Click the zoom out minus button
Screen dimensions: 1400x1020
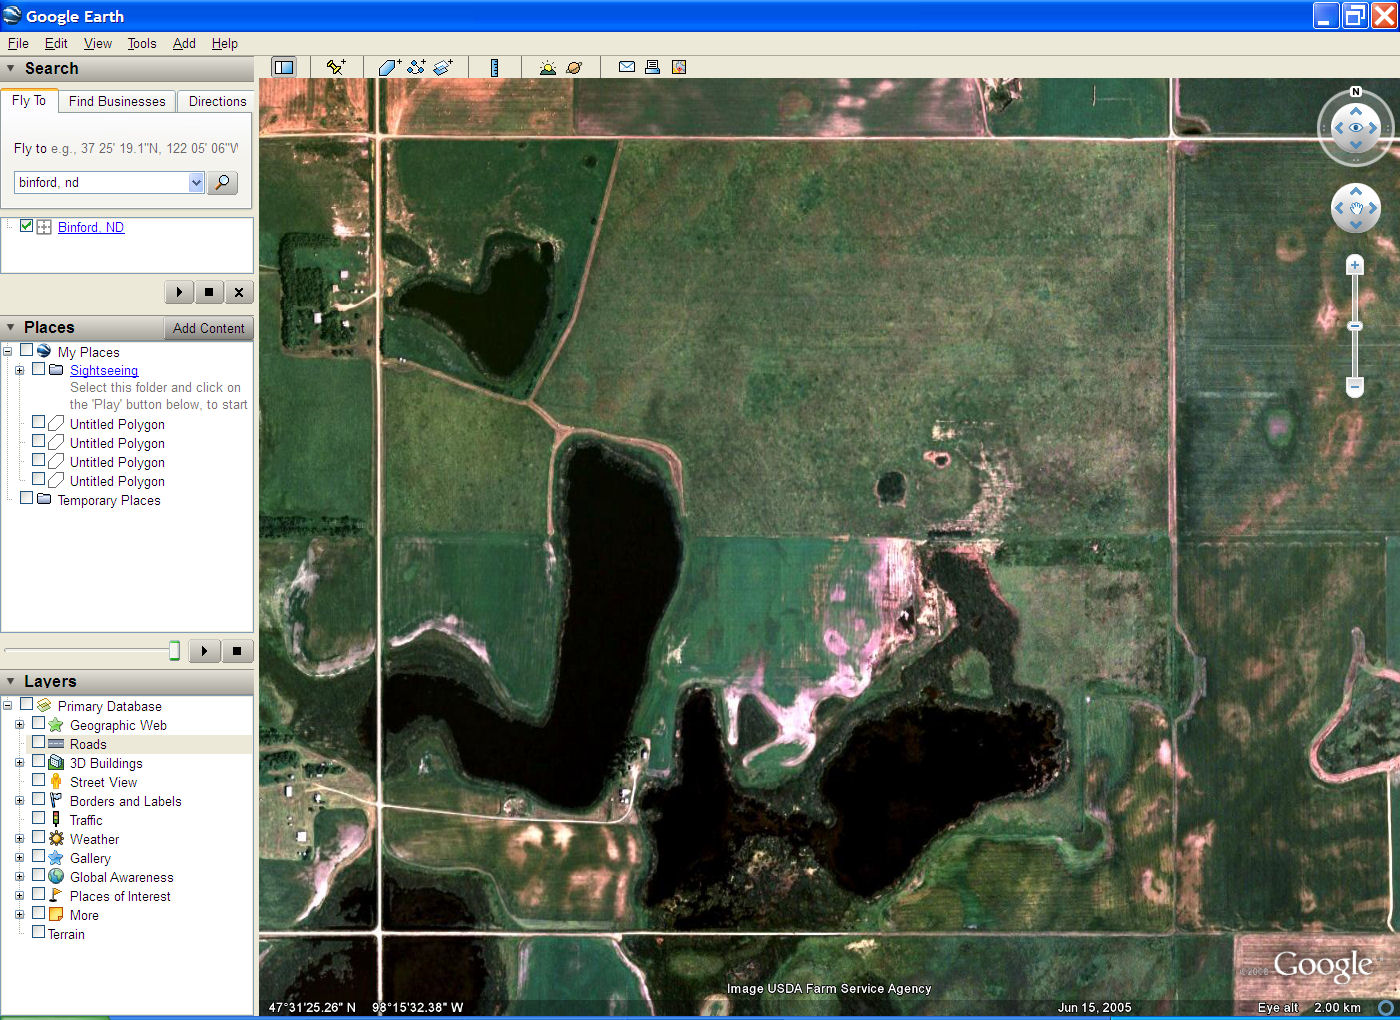pyautogui.click(x=1355, y=385)
